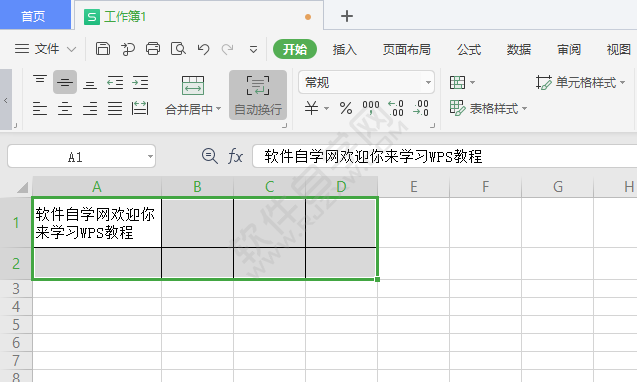This screenshot has height=382, width=637.
Task: Select the 工作簿1 document tab
Action: pos(199,15)
